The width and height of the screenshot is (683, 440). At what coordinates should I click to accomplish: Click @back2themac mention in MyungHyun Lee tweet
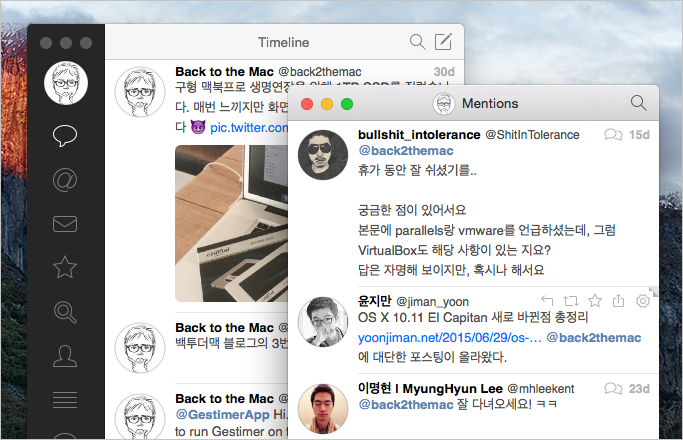tap(406, 405)
